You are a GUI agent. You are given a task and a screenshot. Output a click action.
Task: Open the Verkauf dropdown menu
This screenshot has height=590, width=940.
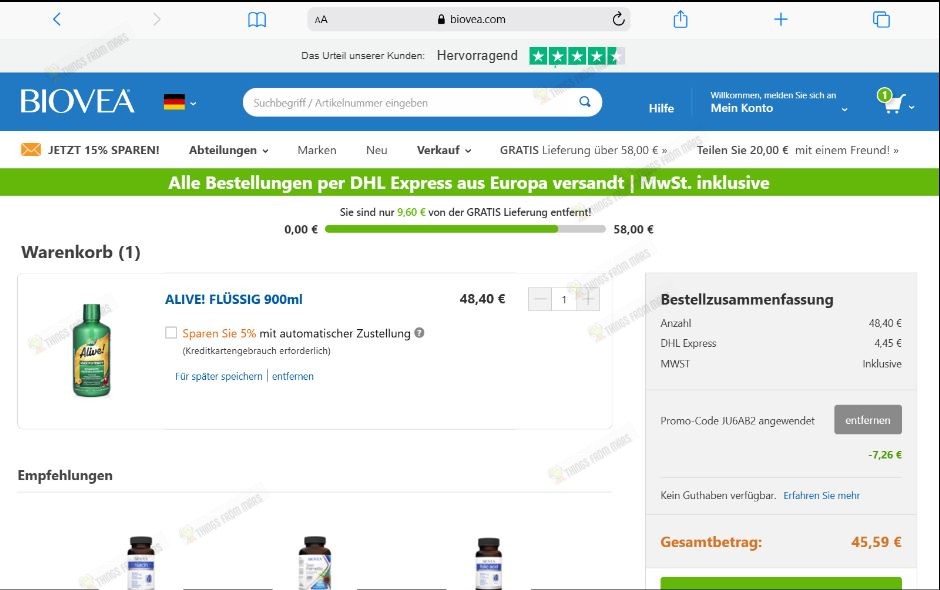pyautogui.click(x=443, y=149)
